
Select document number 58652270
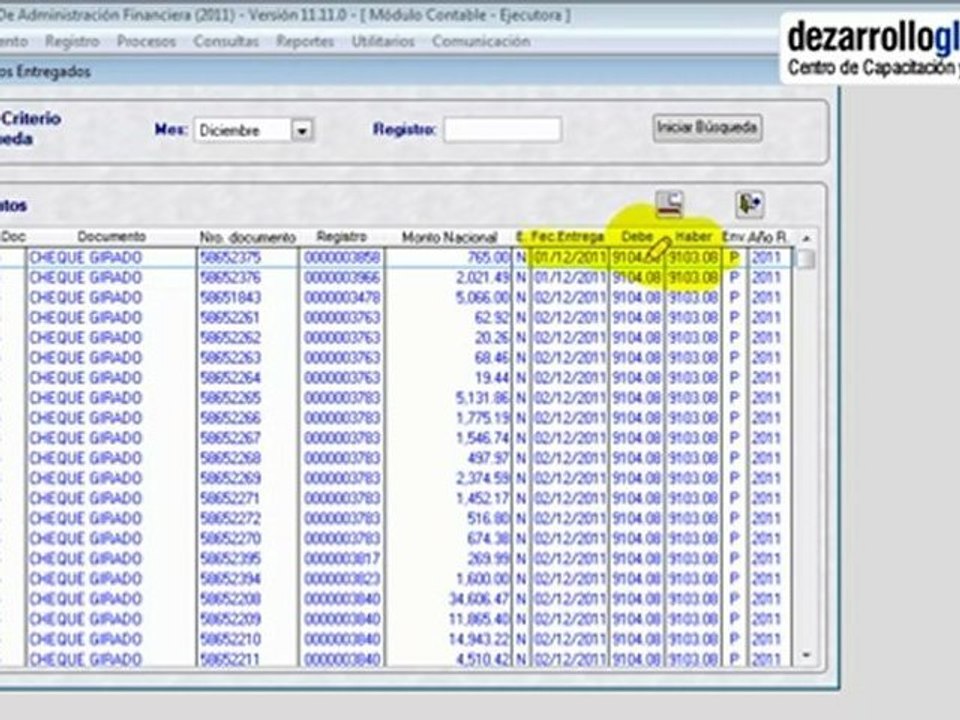[230, 539]
